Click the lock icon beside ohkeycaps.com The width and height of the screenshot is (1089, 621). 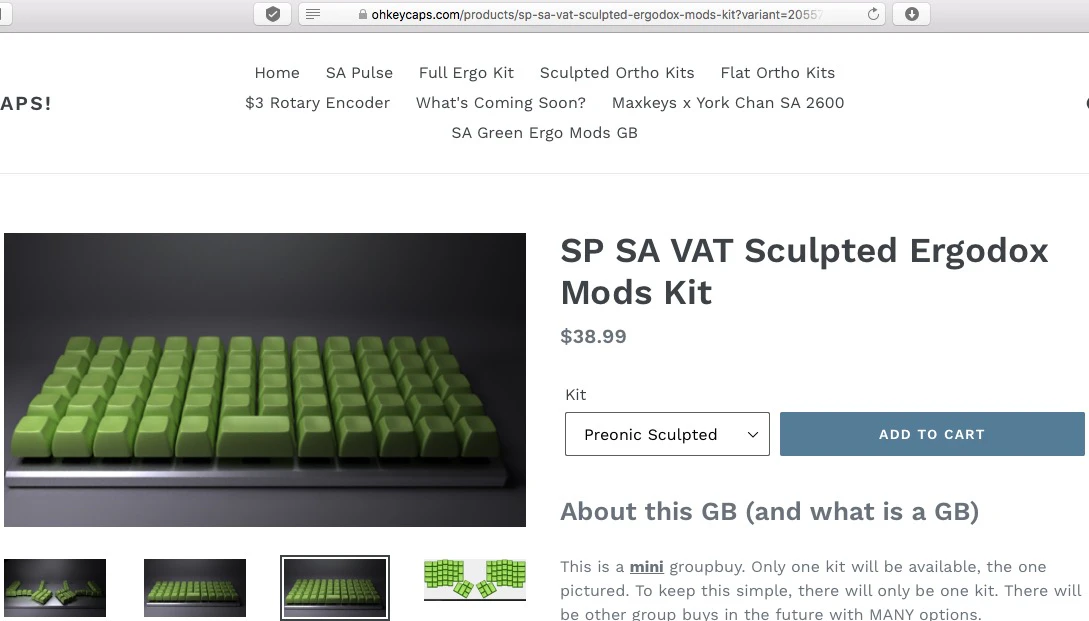click(363, 15)
